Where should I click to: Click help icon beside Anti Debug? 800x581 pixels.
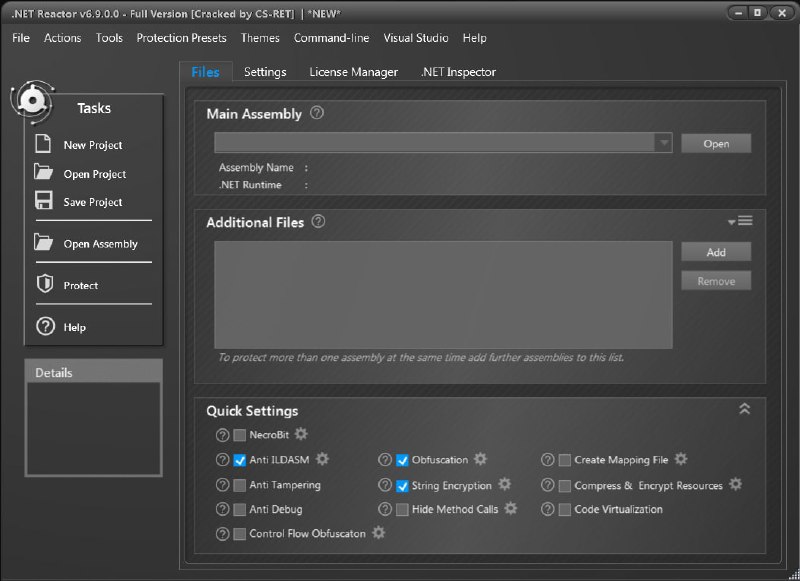[222, 509]
